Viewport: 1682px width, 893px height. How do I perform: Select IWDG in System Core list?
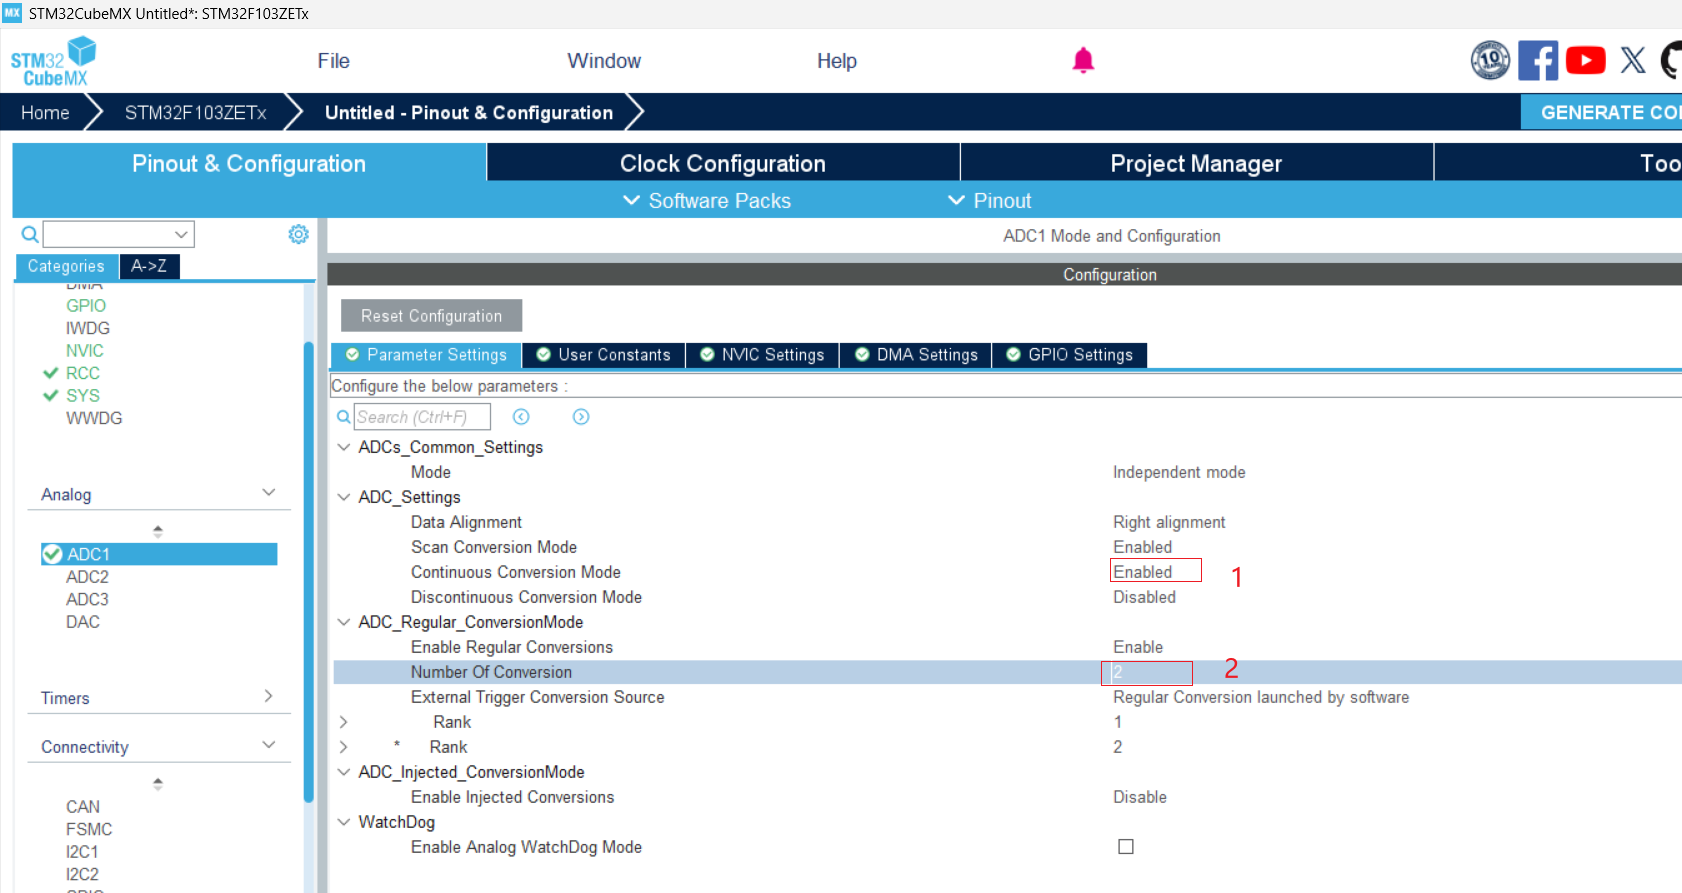click(x=88, y=328)
